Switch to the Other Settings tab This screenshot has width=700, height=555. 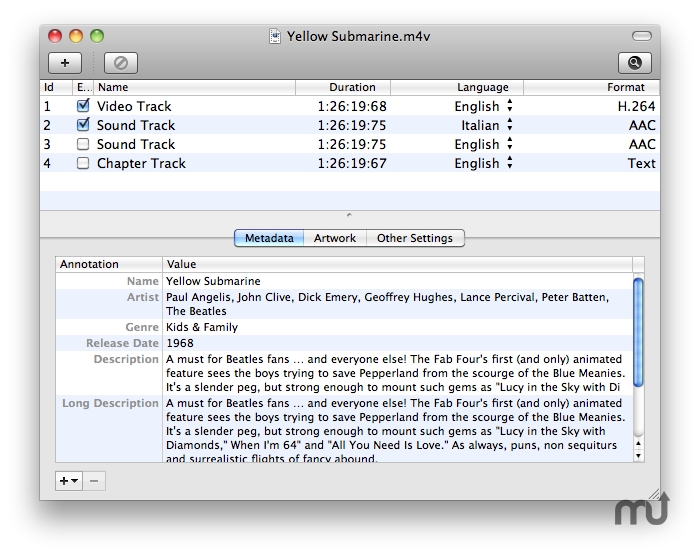tap(415, 238)
